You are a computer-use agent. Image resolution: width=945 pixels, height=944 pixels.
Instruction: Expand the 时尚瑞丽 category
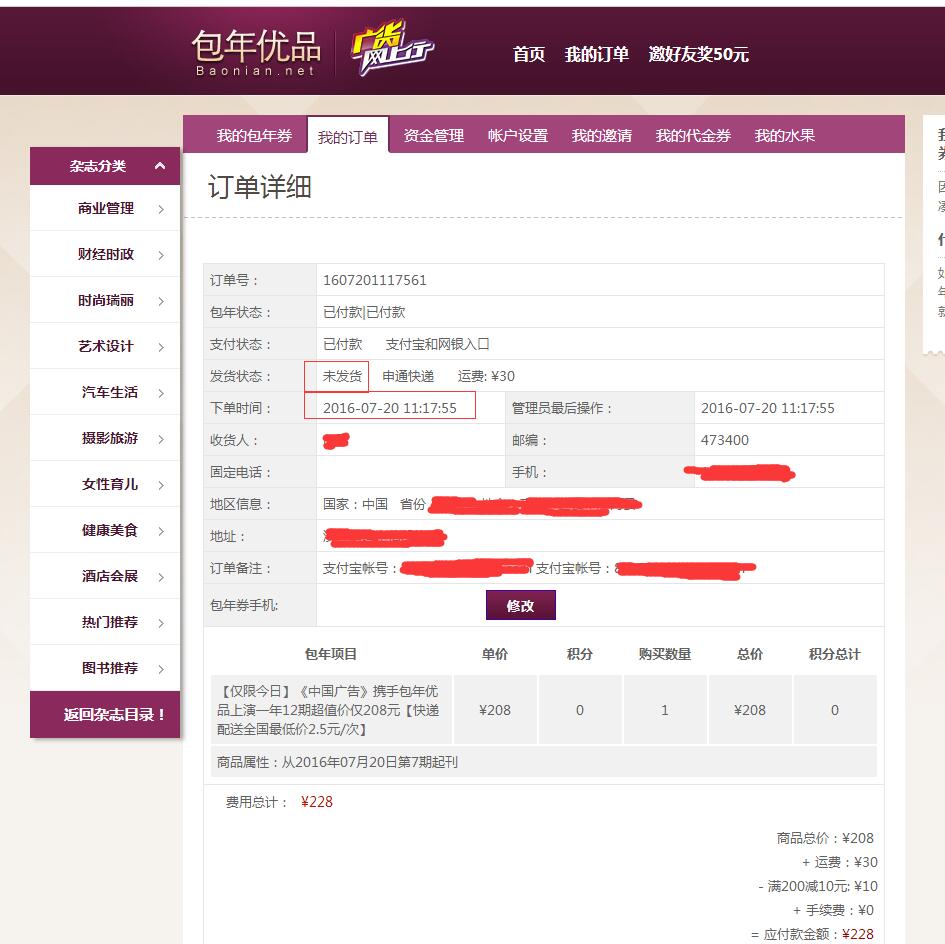click(105, 300)
